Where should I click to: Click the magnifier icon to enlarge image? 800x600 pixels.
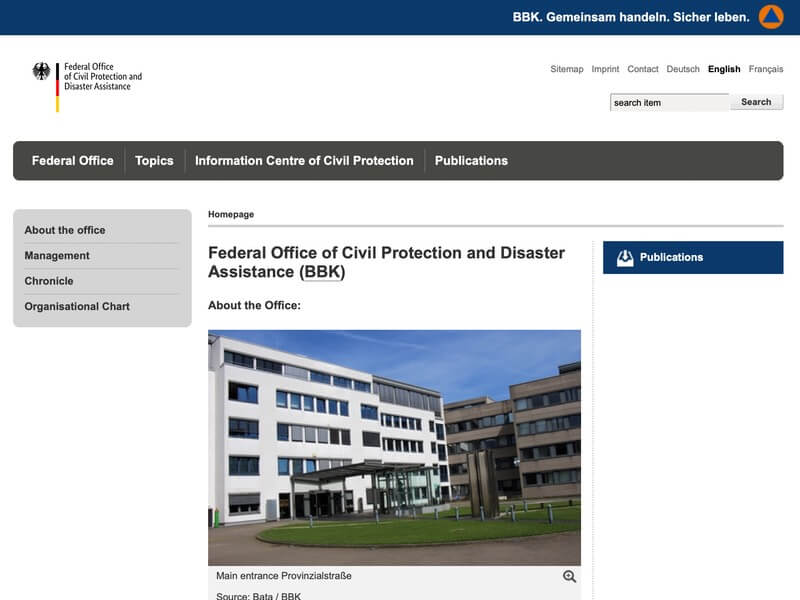(x=569, y=576)
